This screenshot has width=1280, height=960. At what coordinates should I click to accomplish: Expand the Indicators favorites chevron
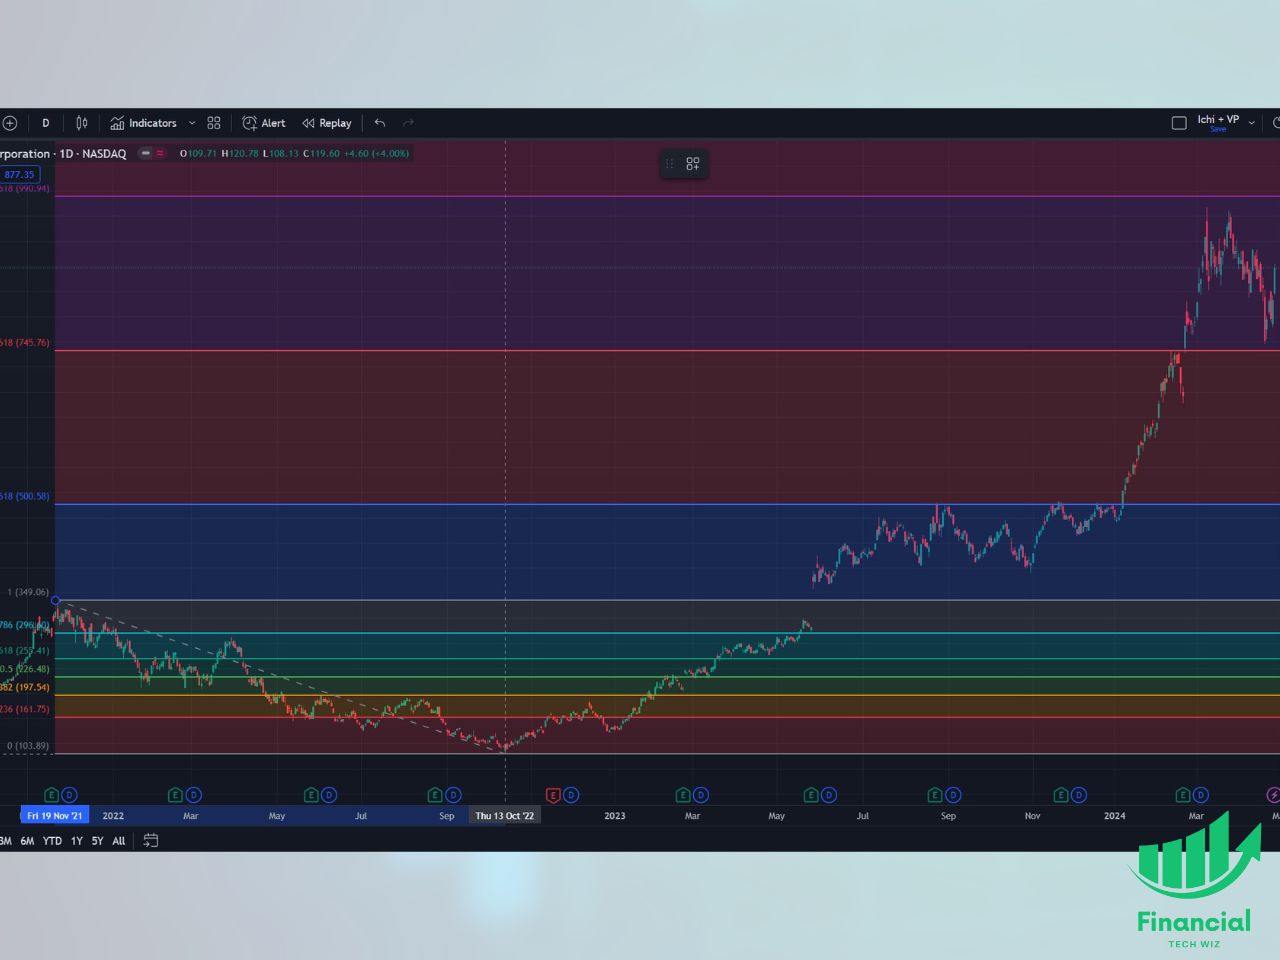(192, 123)
